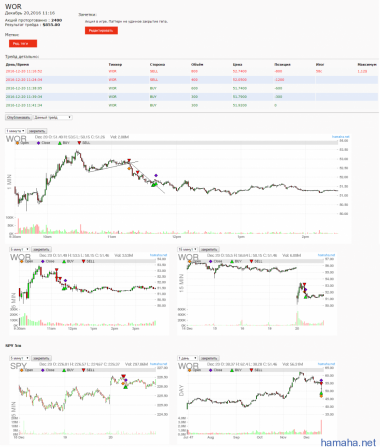Click the green BUY triangle in 1-minute chart legend
Screen dimensions: 380x447
tap(60, 143)
